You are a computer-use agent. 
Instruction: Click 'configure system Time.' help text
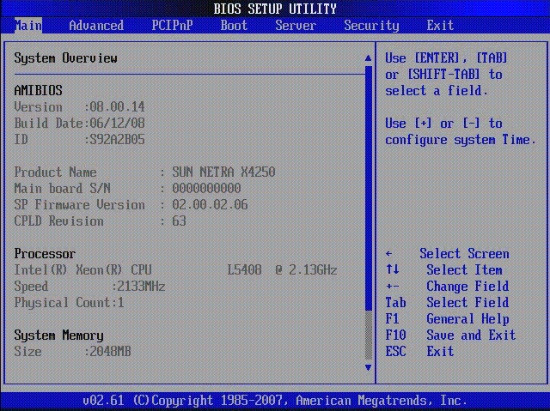point(461,140)
